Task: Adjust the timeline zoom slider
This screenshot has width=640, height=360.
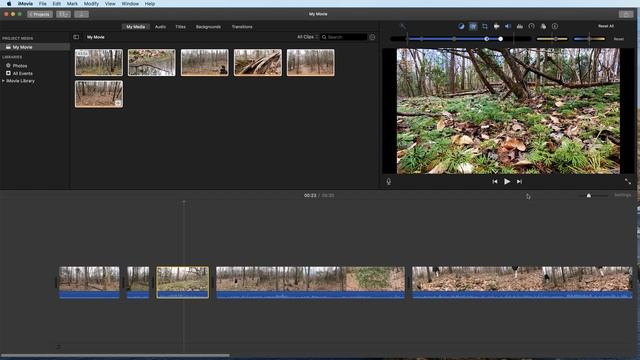Action: pyautogui.click(x=593, y=196)
